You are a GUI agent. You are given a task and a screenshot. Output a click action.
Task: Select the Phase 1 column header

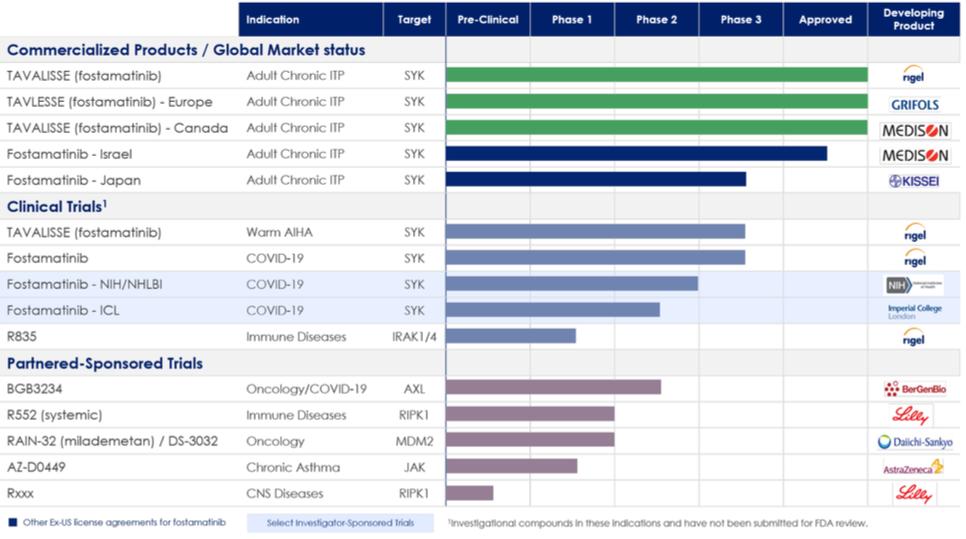tap(572, 19)
